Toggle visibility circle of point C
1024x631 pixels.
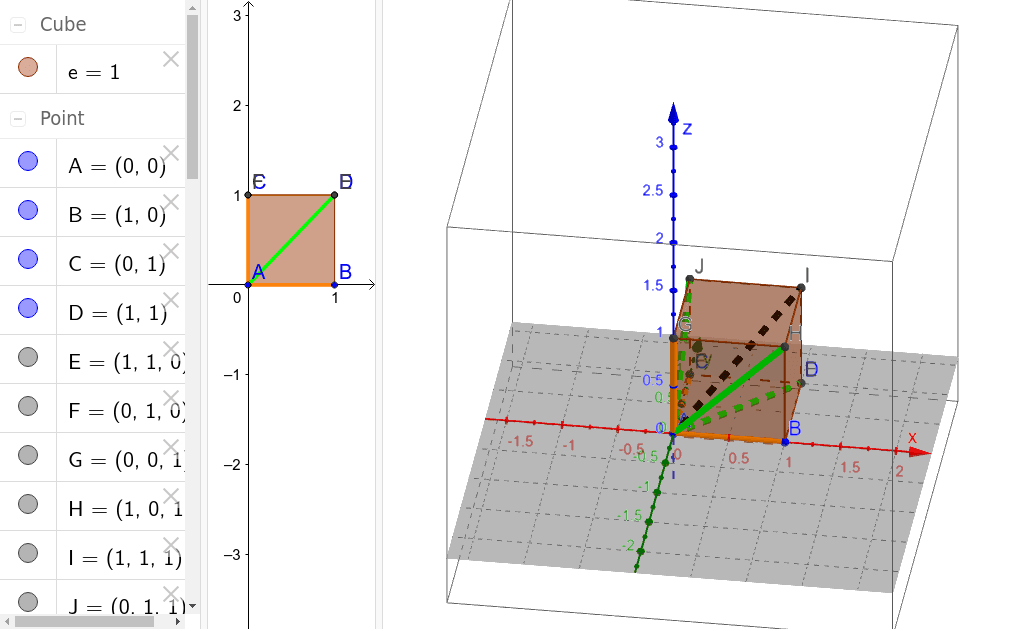(x=28, y=259)
